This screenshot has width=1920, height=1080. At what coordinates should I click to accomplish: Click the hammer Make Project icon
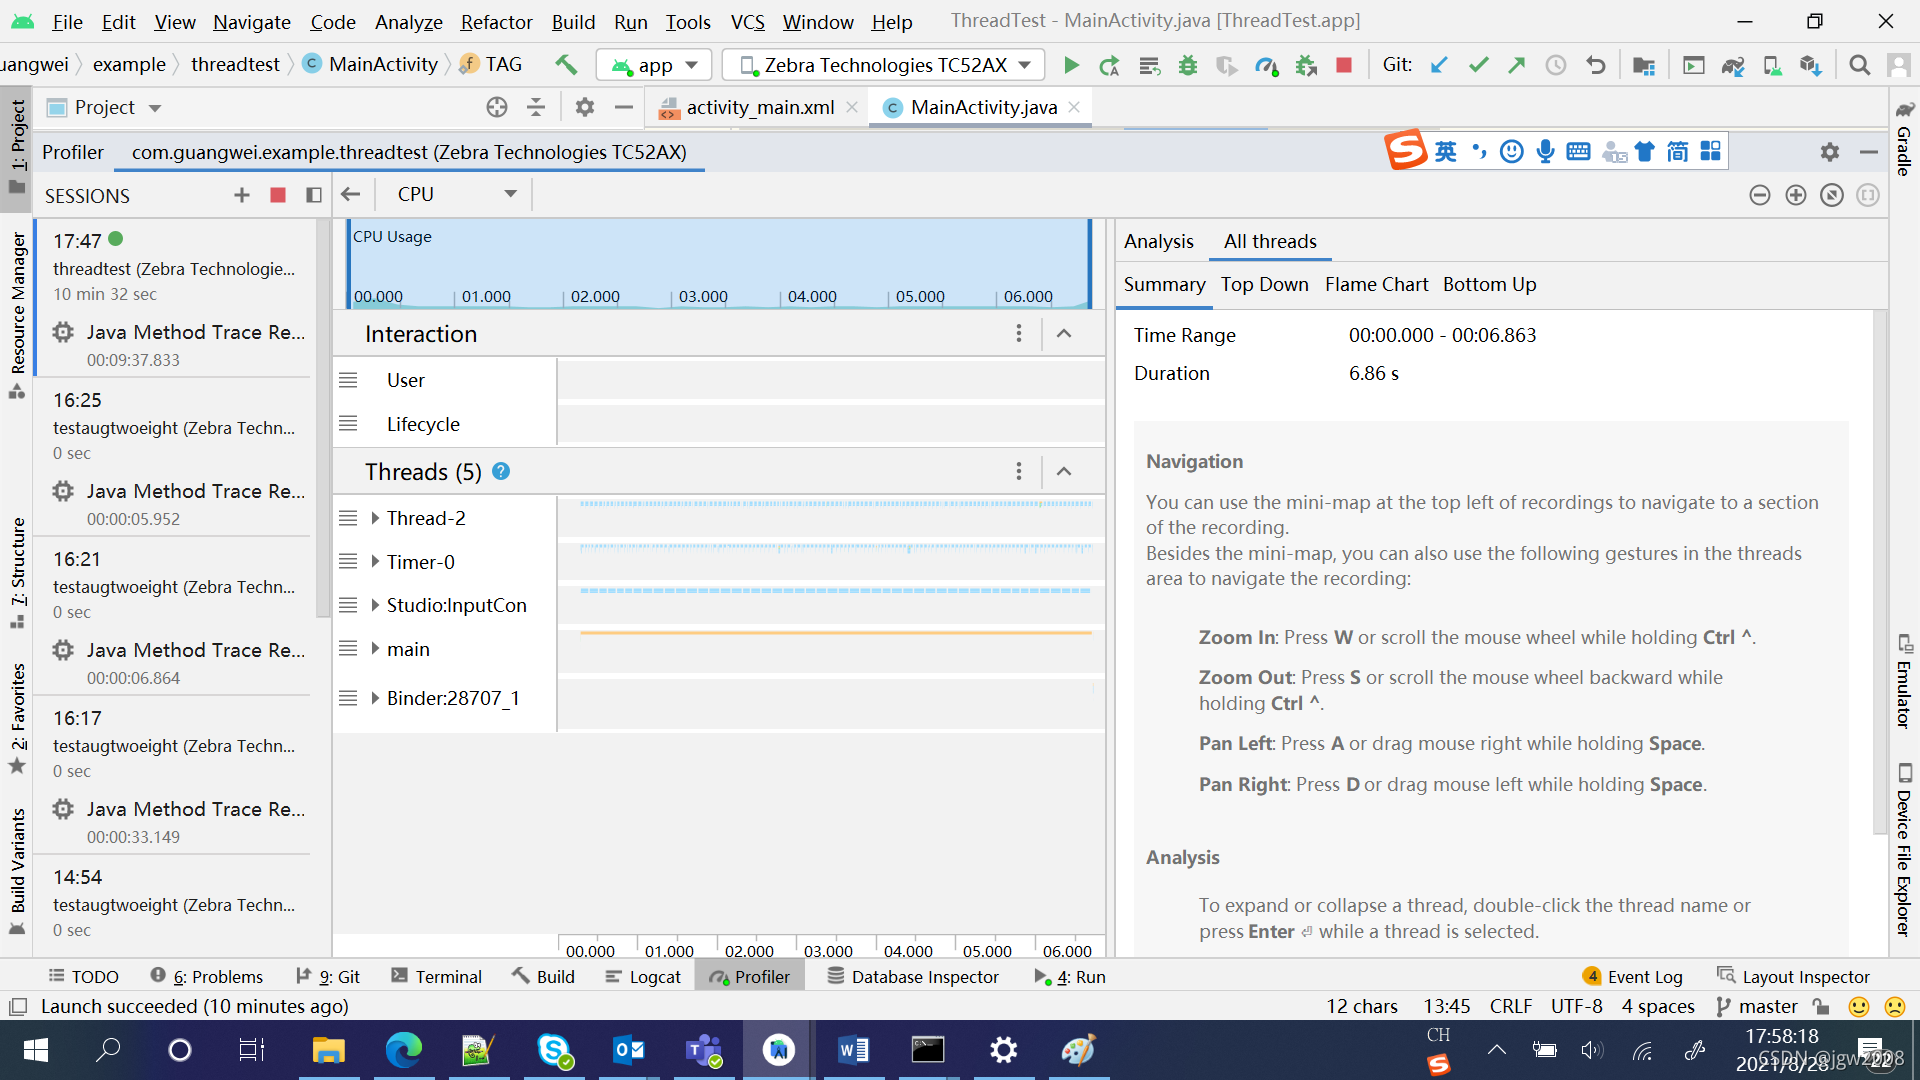point(566,65)
